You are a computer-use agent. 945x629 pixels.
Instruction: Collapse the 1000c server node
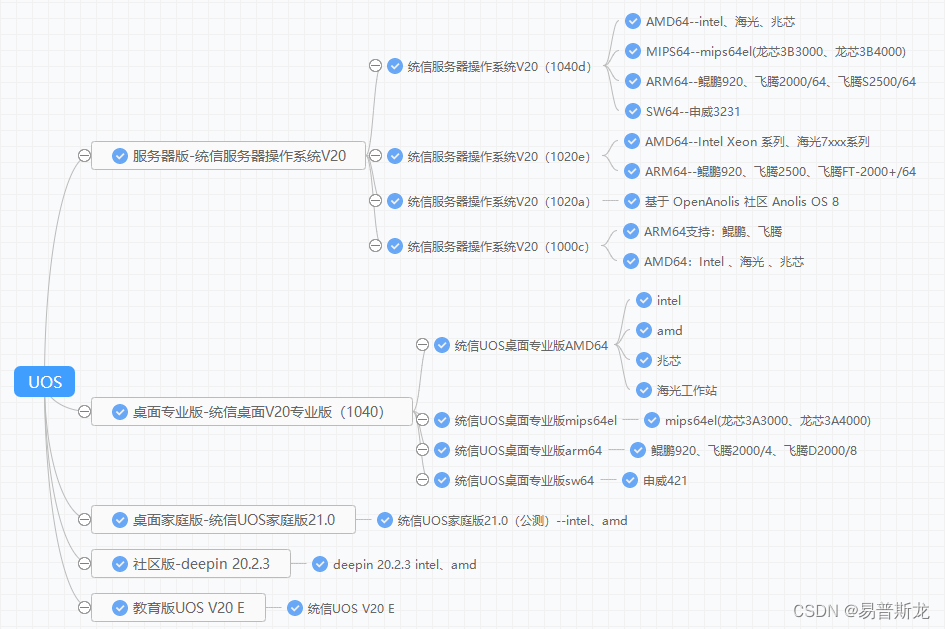375,246
